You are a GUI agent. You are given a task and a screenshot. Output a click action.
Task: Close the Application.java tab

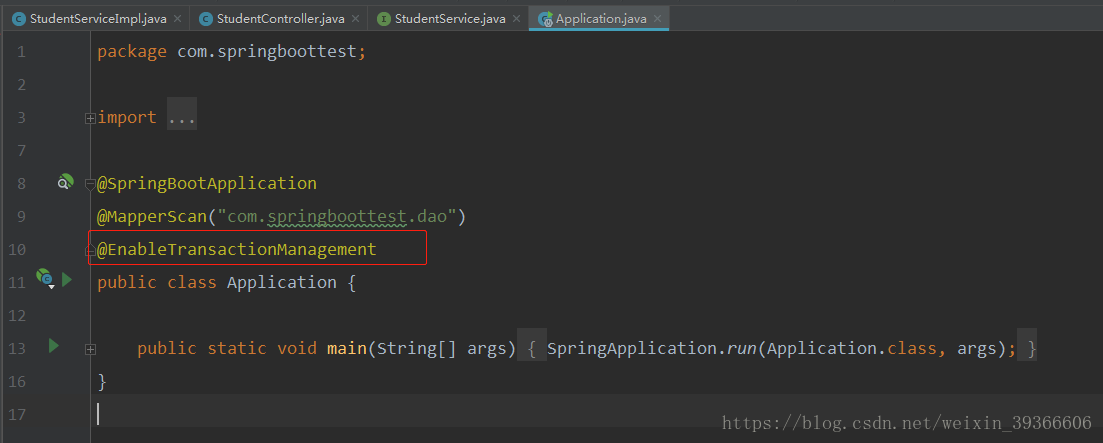pos(657,19)
